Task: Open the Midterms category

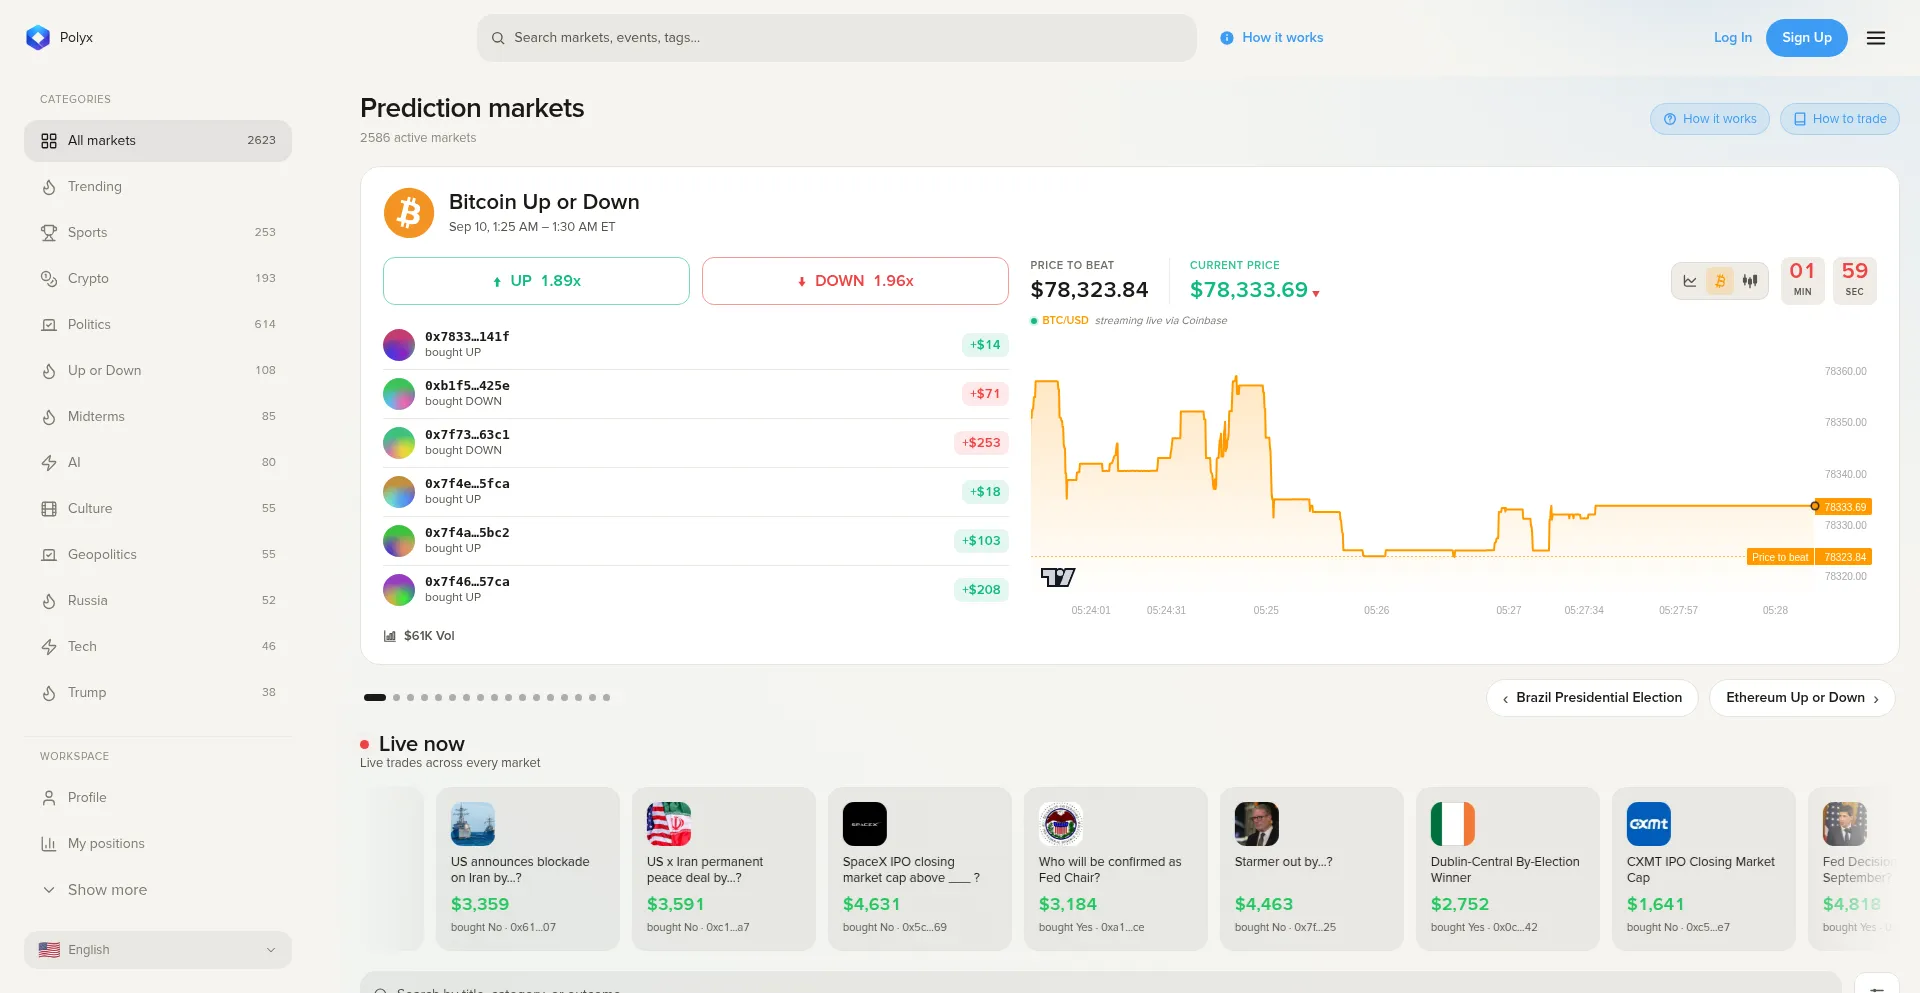Action: [x=158, y=417]
